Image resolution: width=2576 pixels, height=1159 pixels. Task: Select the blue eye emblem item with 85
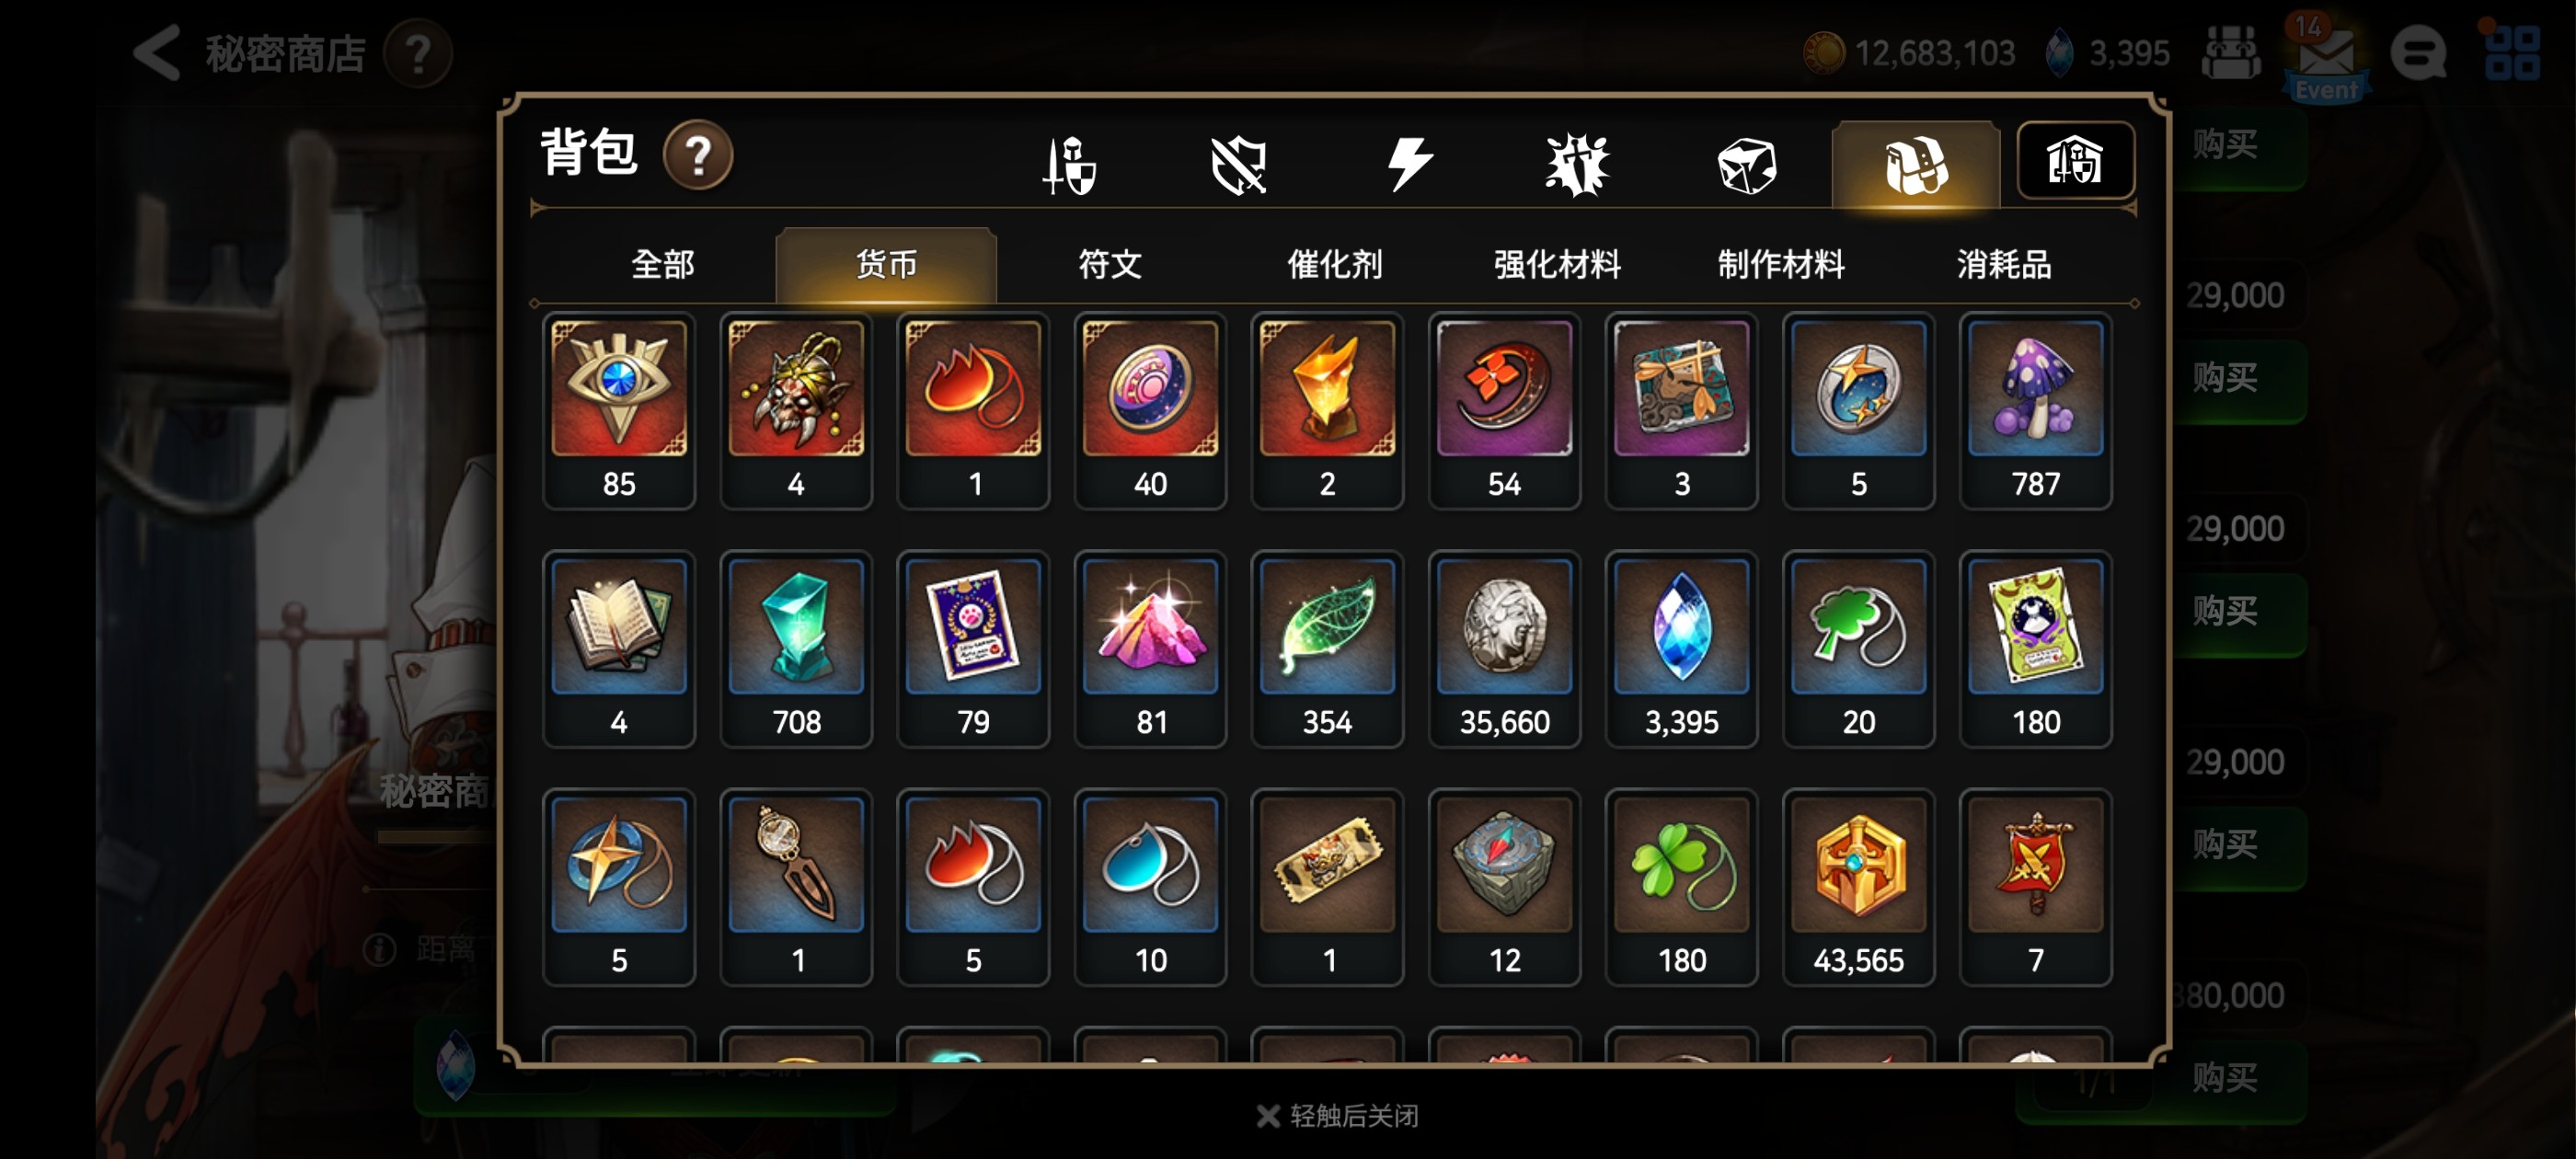pos(619,411)
